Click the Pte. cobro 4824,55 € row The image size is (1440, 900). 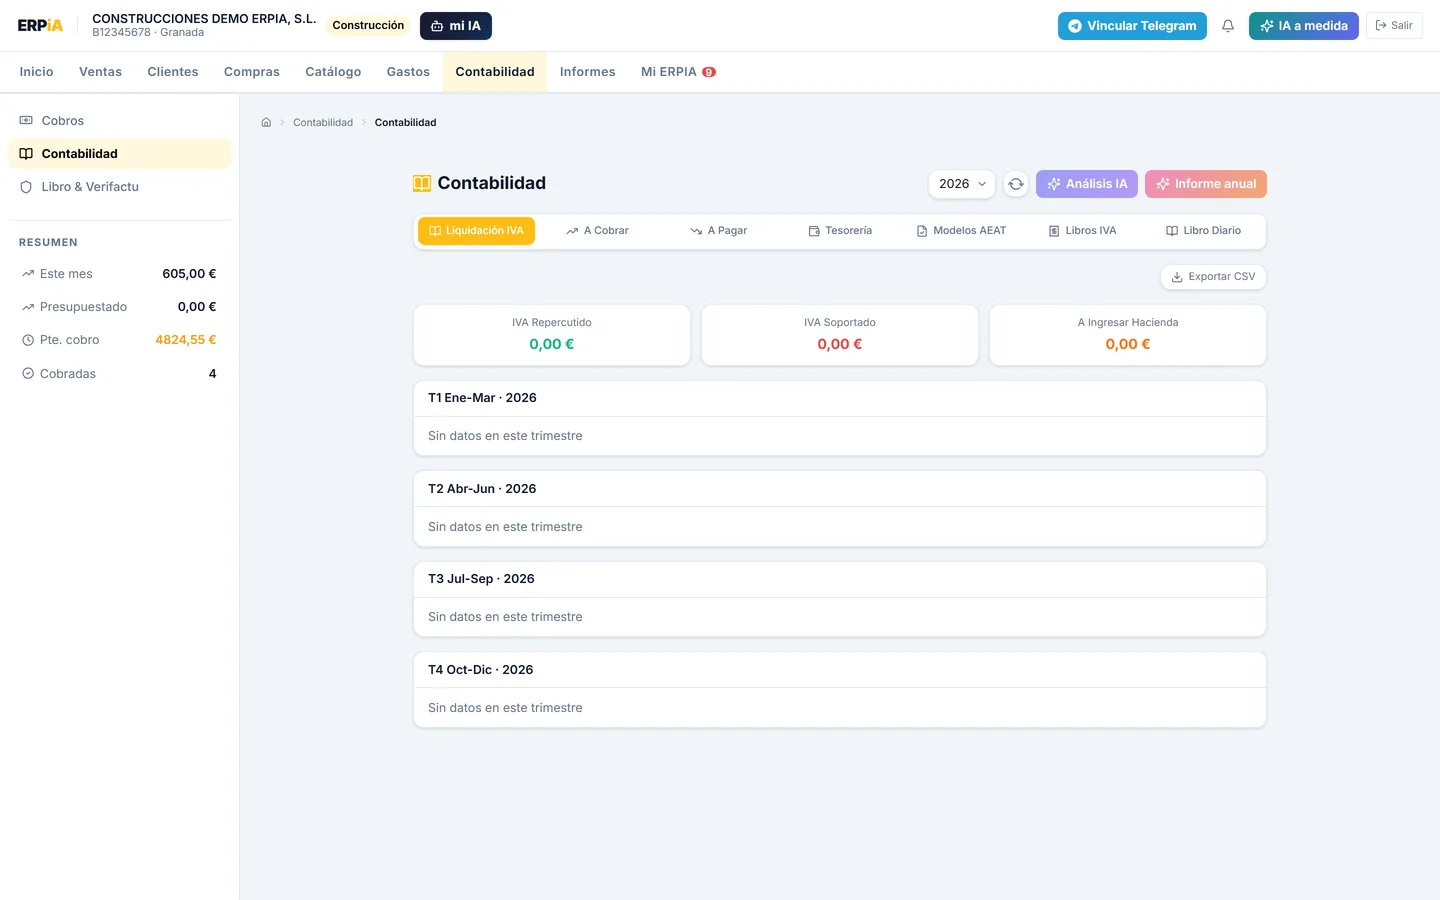click(x=119, y=340)
